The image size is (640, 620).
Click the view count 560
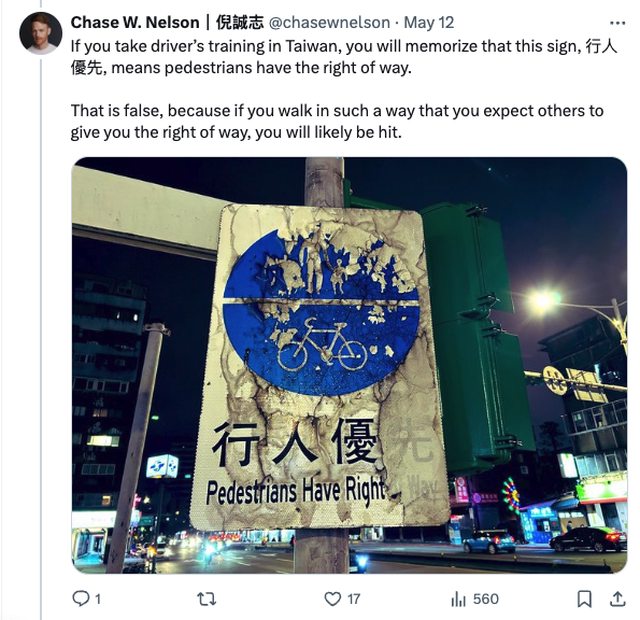(x=486, y=599)
